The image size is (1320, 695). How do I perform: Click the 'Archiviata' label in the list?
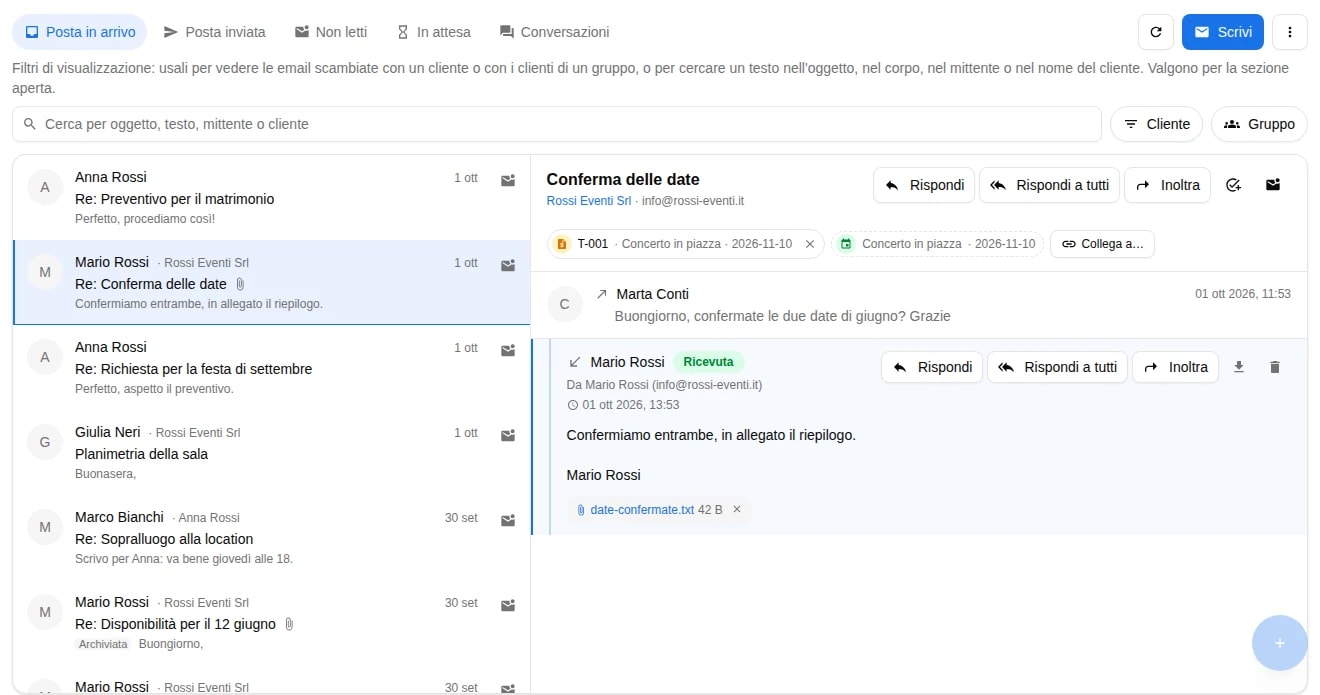(104, 644)
